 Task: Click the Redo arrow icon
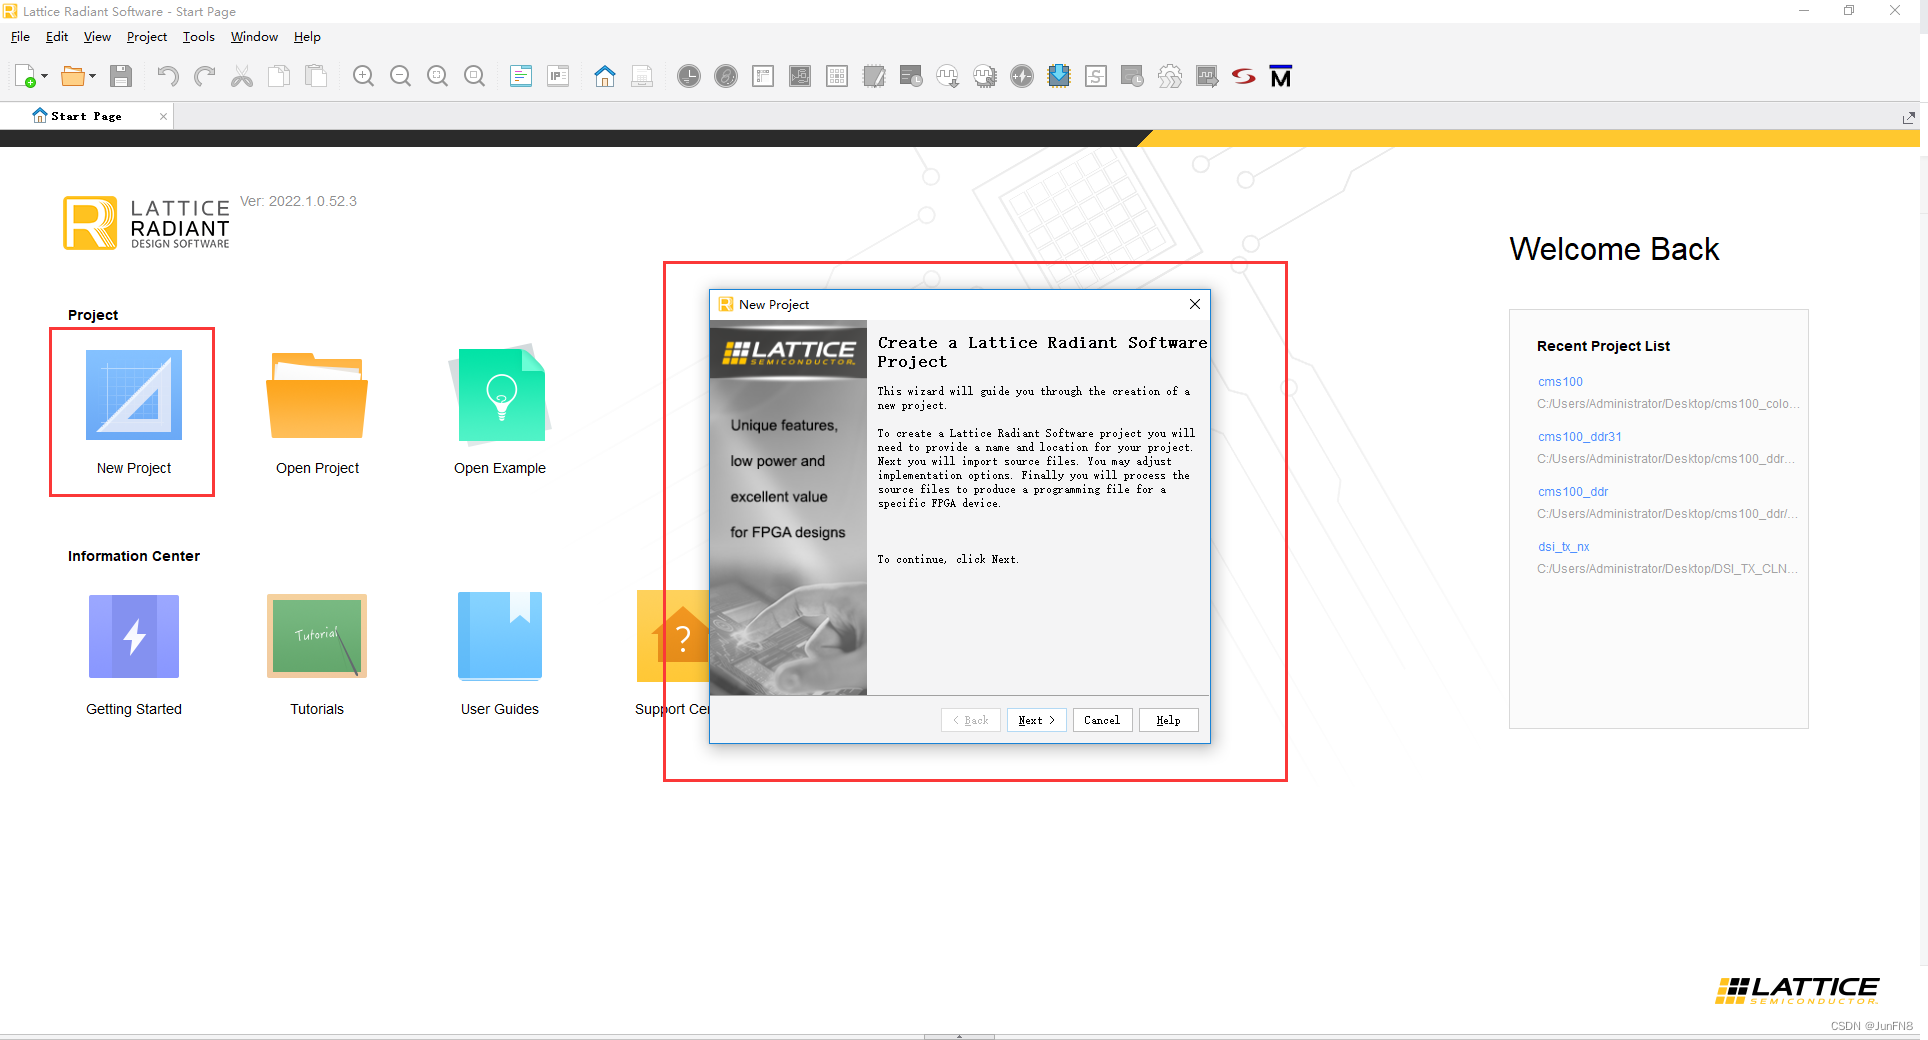(x=205, y=76)
